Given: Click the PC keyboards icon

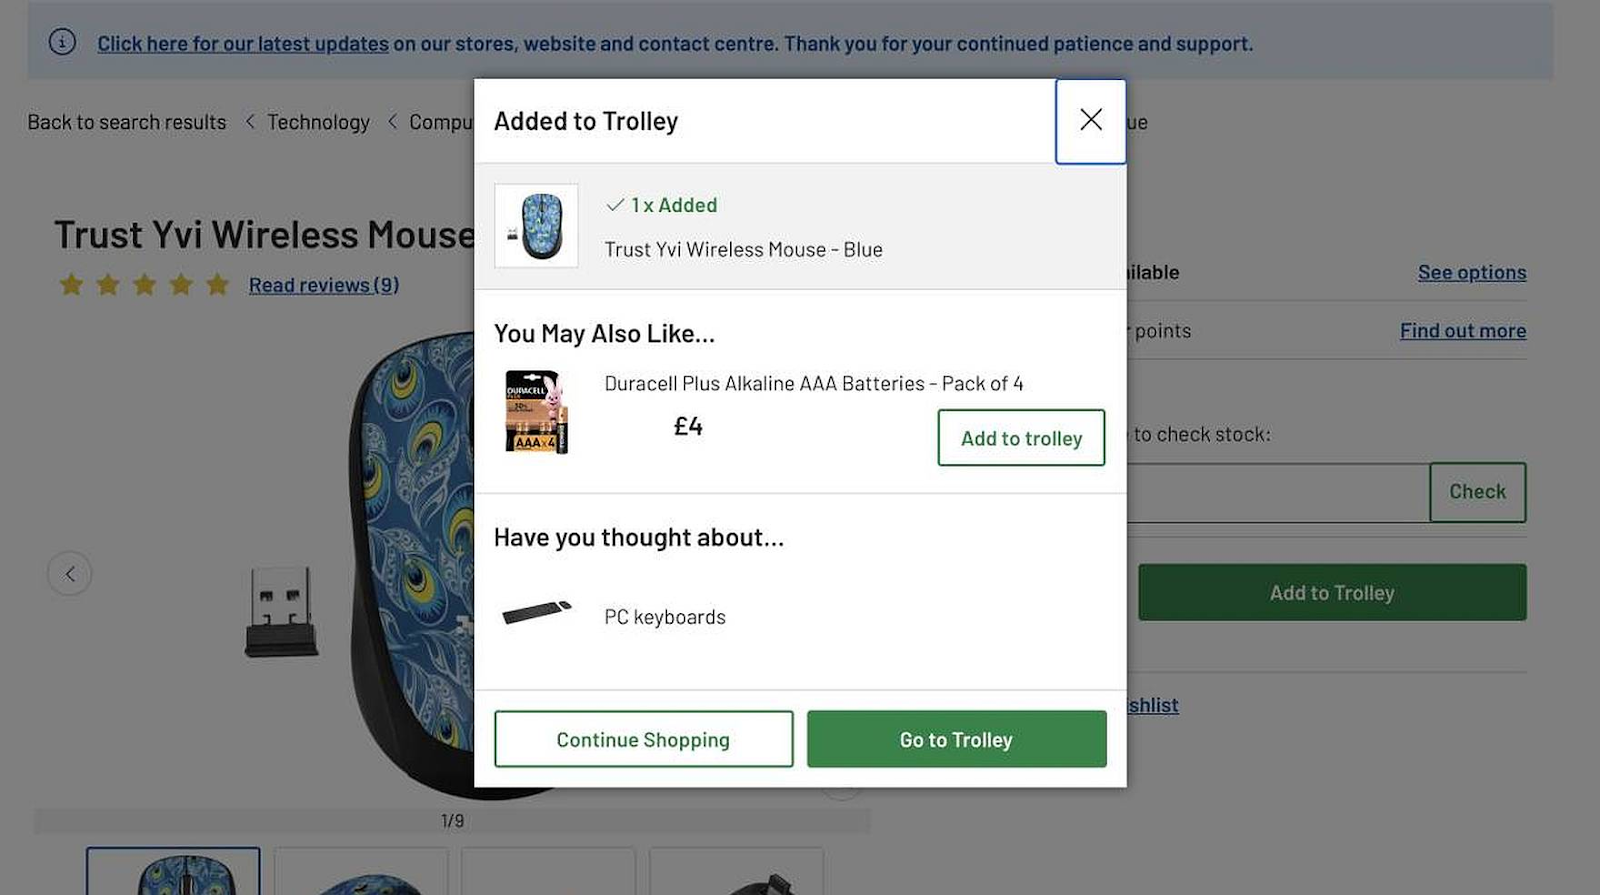Looking at the screenshot, I should 536,612.
